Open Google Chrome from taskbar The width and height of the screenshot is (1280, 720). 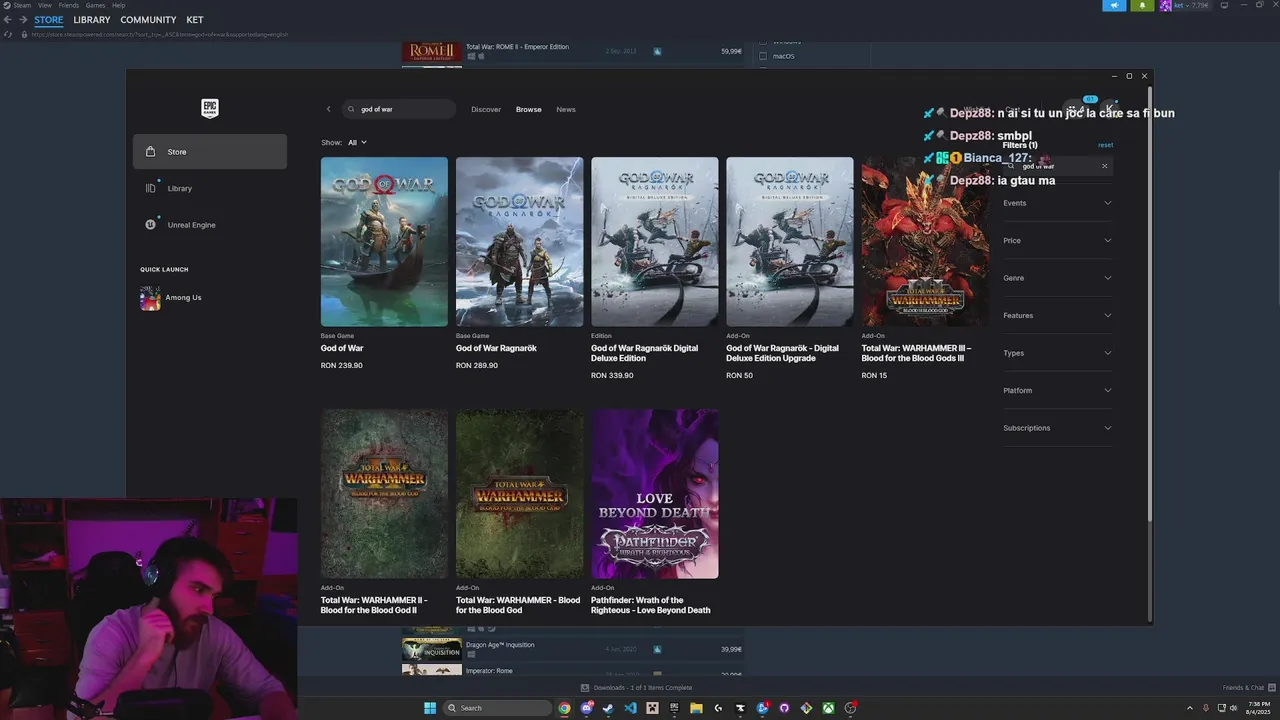(564, 708)
